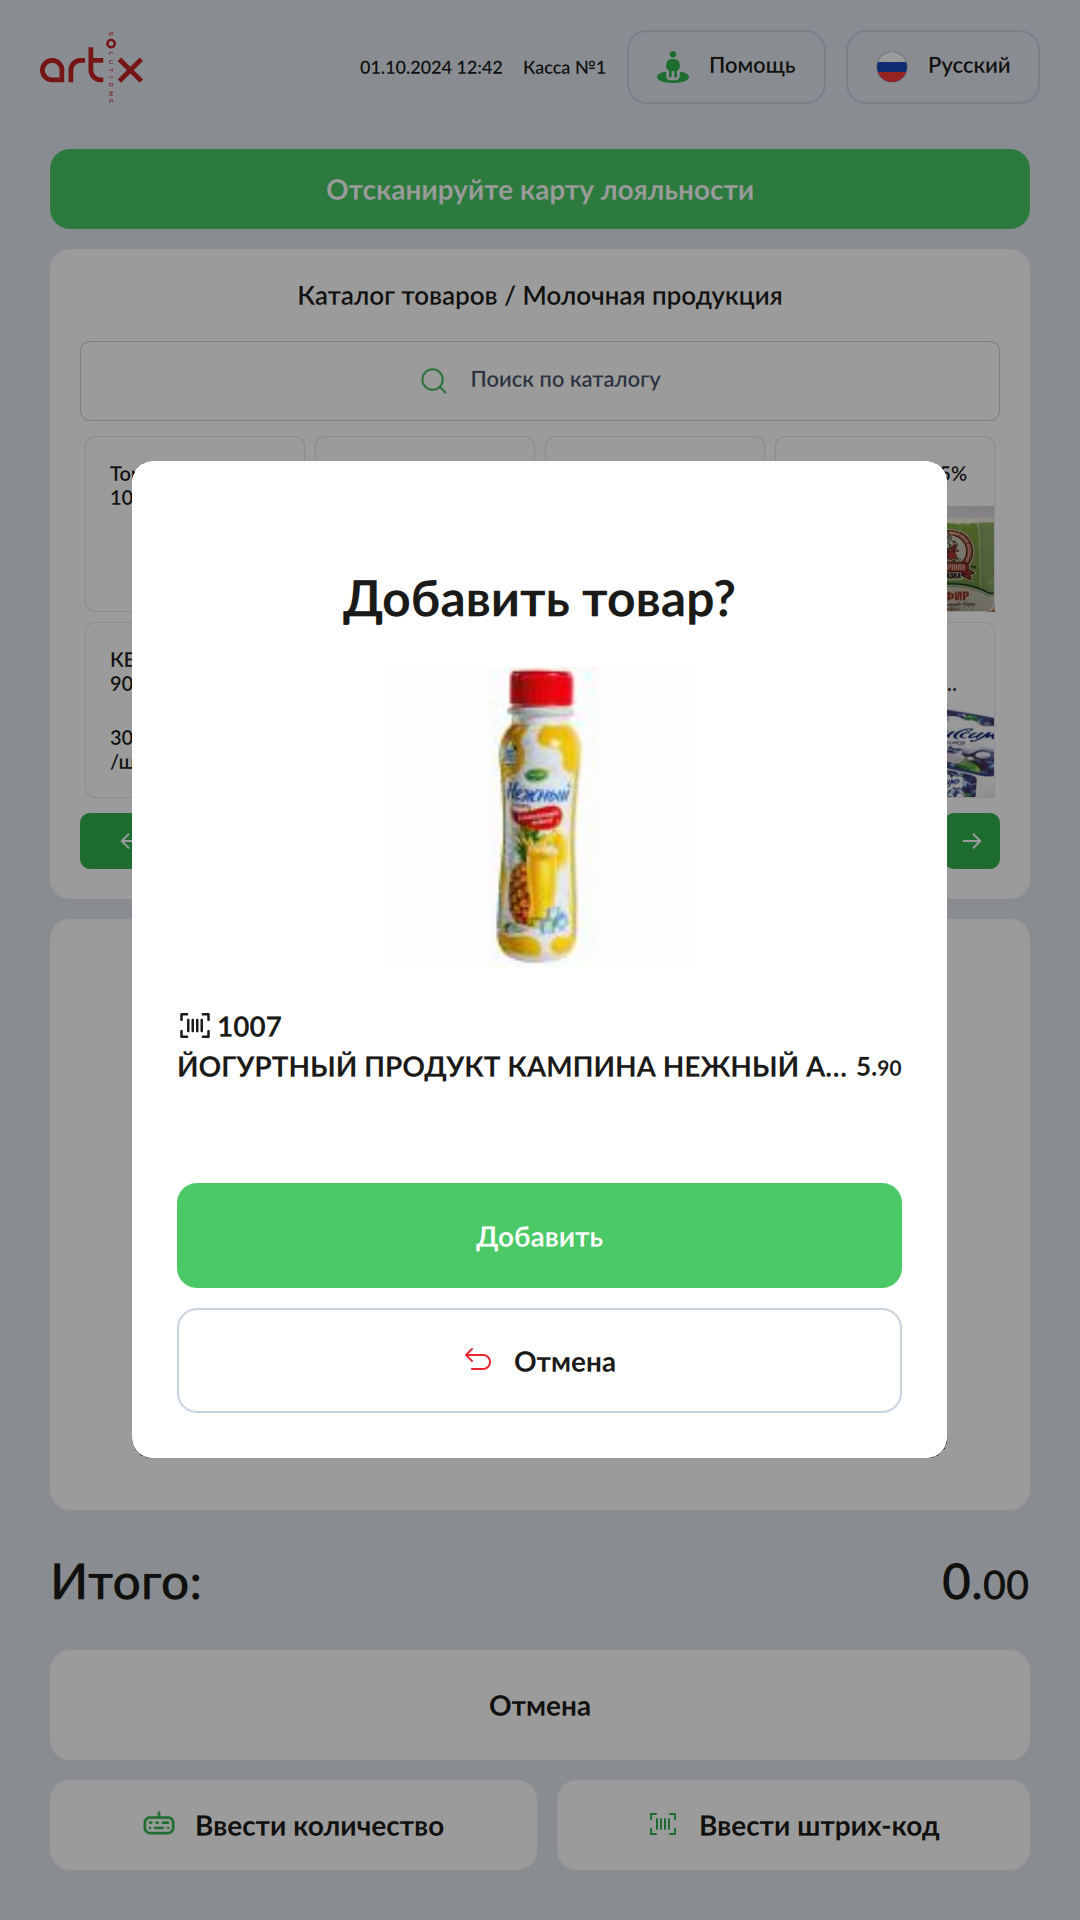Go to next catalog page arrow
The height and width of the screenshot is (1920, 1080).
click(x=973, y=841)
